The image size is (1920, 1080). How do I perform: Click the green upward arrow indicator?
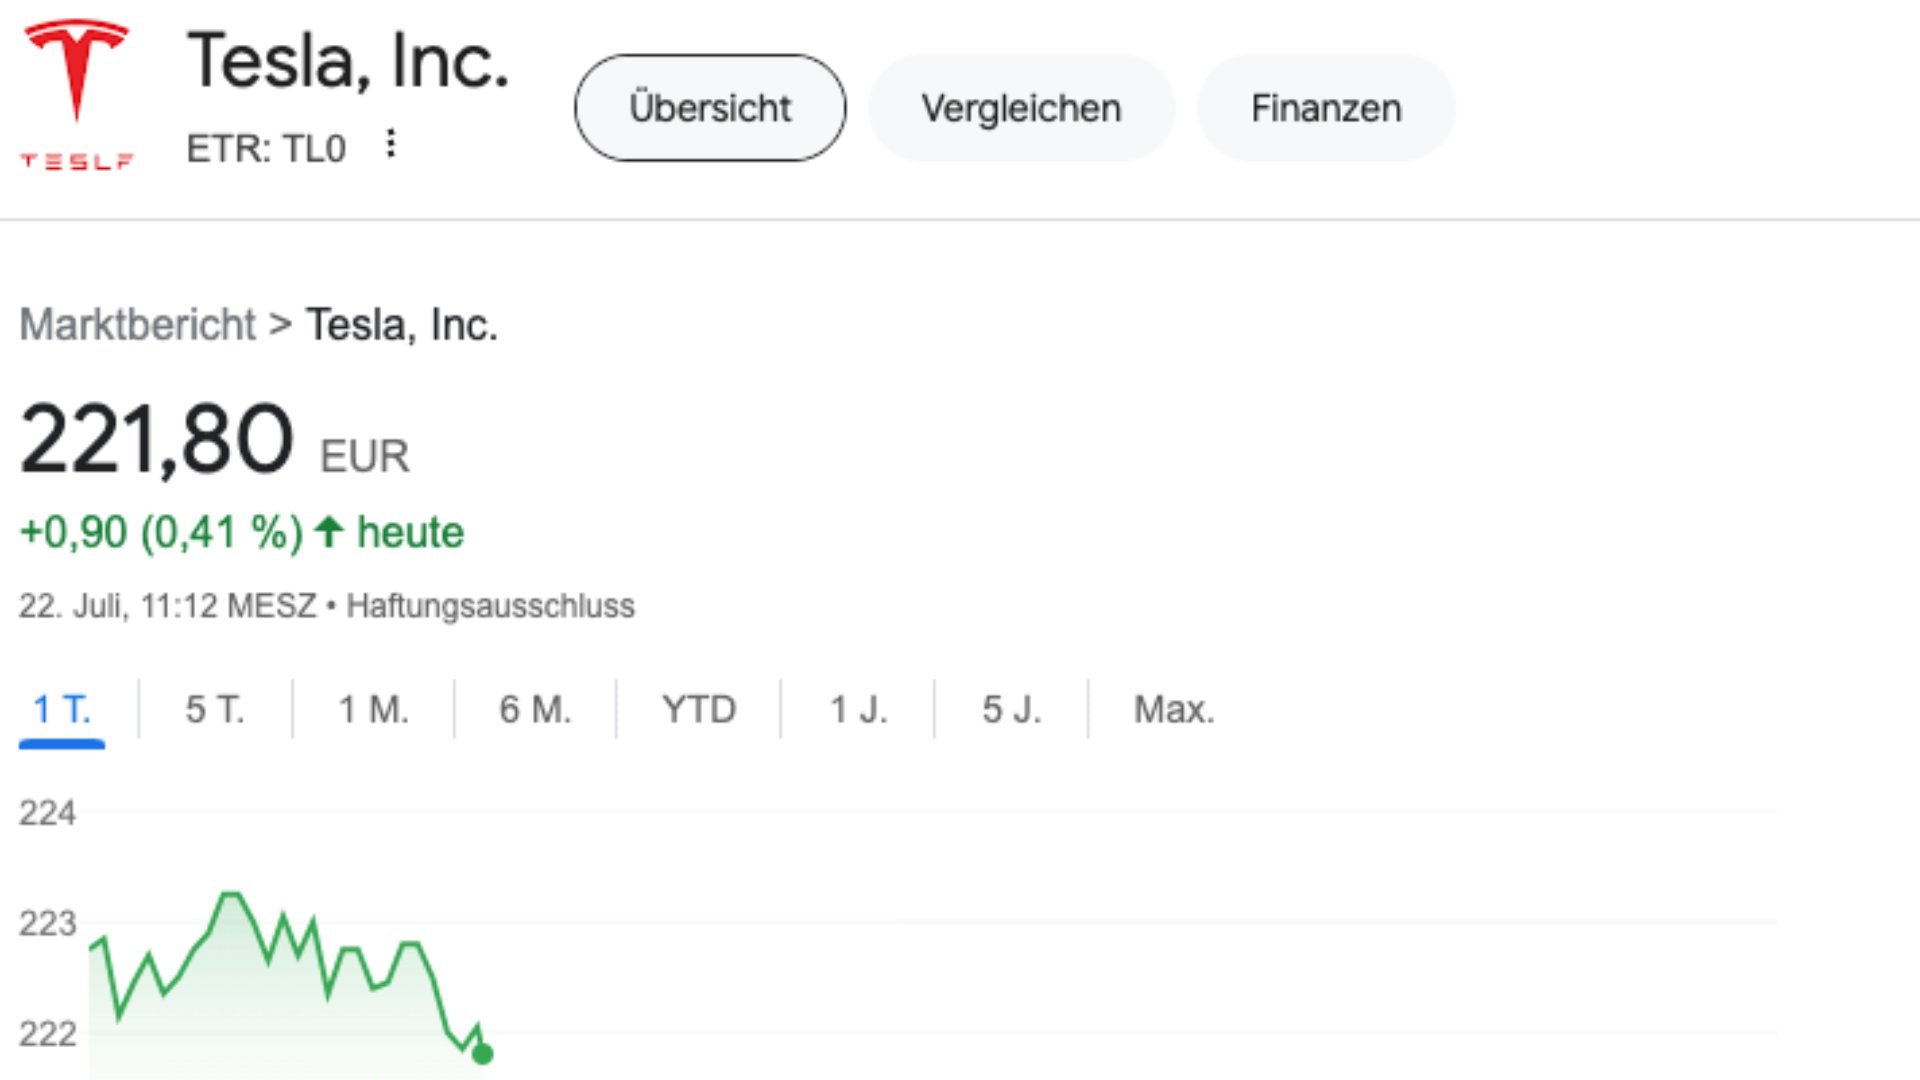[x=329, y=532]
